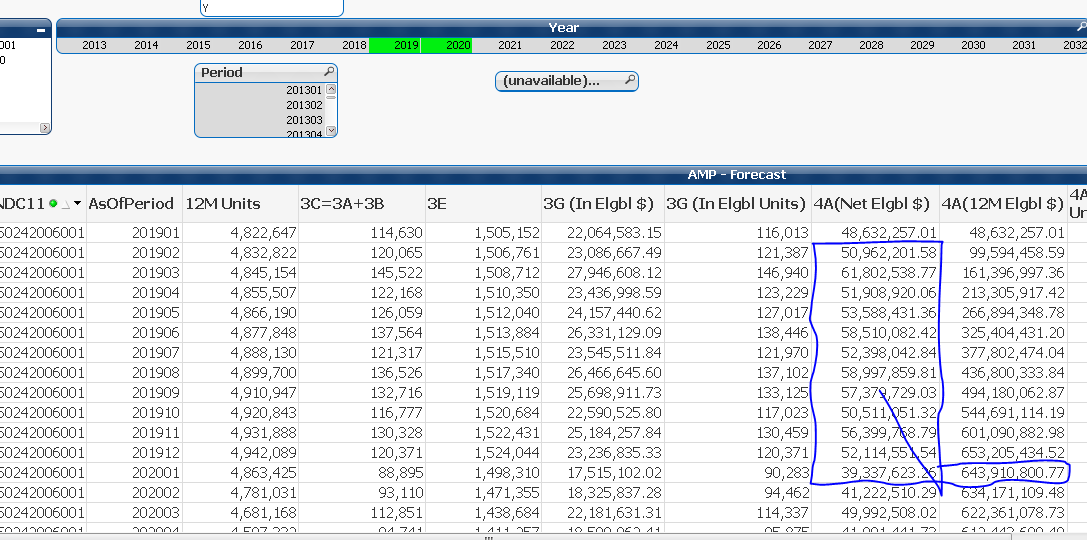Minimize the top-left list box
Image resolution: width=1087 pixels, height=540 pixels.
pyautogui.click(x=41, y=30)
